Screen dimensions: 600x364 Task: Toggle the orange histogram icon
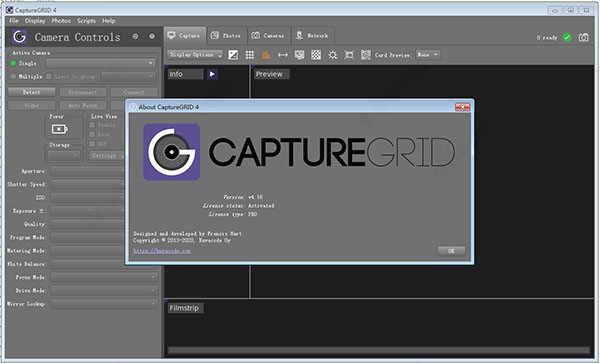pyautogui.click(x=266, y=55)
